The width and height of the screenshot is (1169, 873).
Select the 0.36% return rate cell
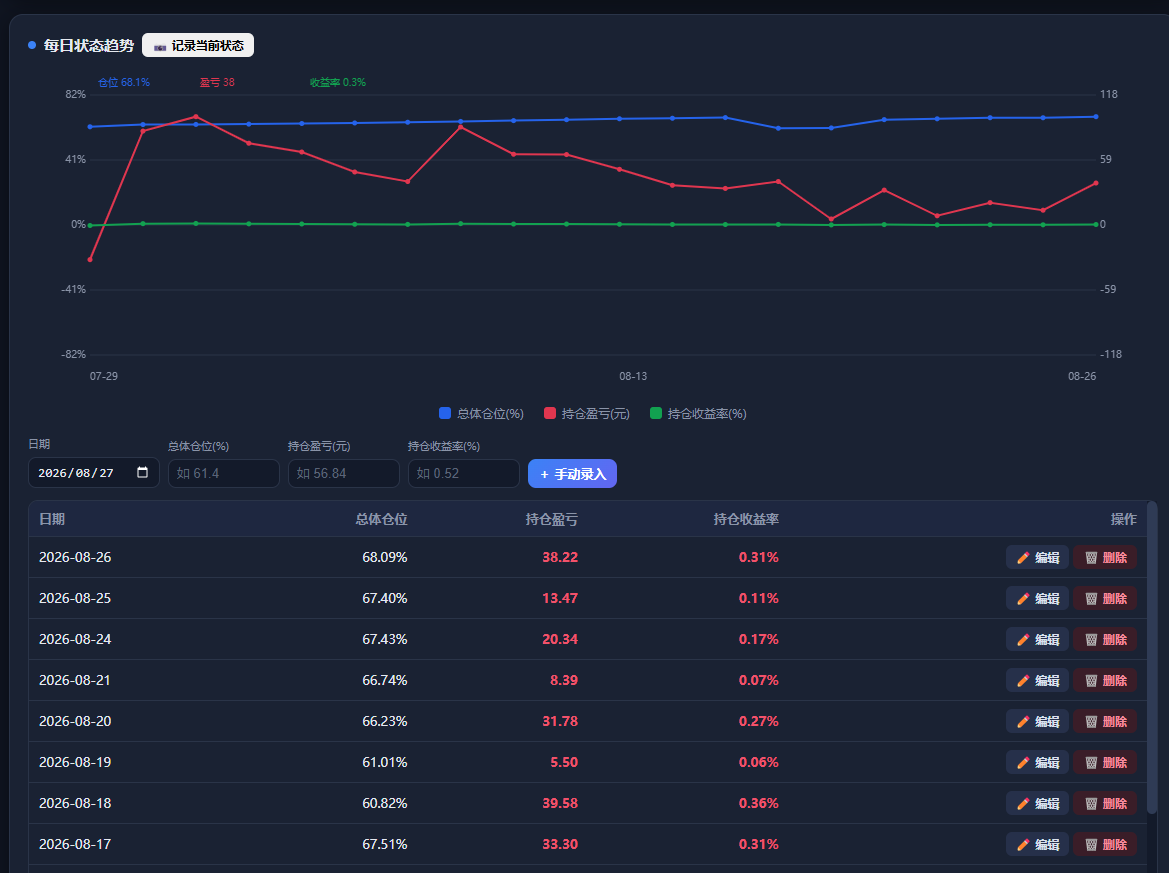click(x=758, y=803)
